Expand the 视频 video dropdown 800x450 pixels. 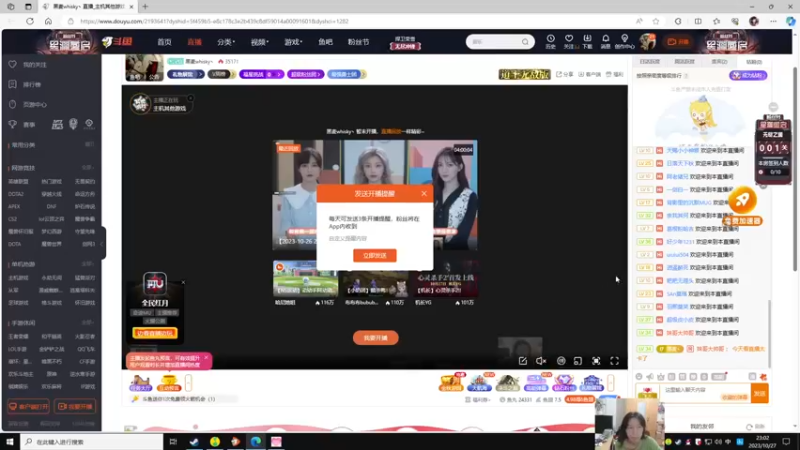(260, 42)
